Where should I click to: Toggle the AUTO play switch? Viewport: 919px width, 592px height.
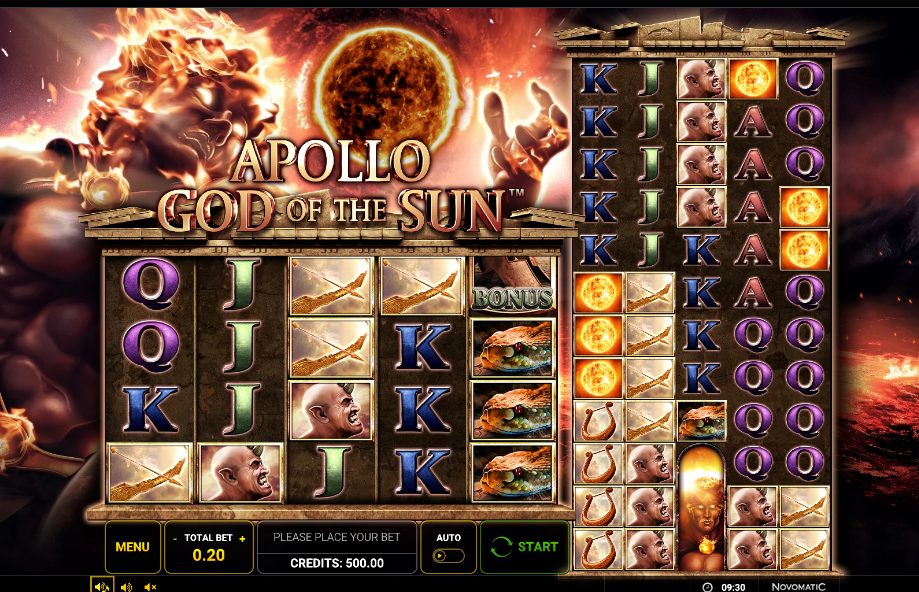[x=448, y=555]
